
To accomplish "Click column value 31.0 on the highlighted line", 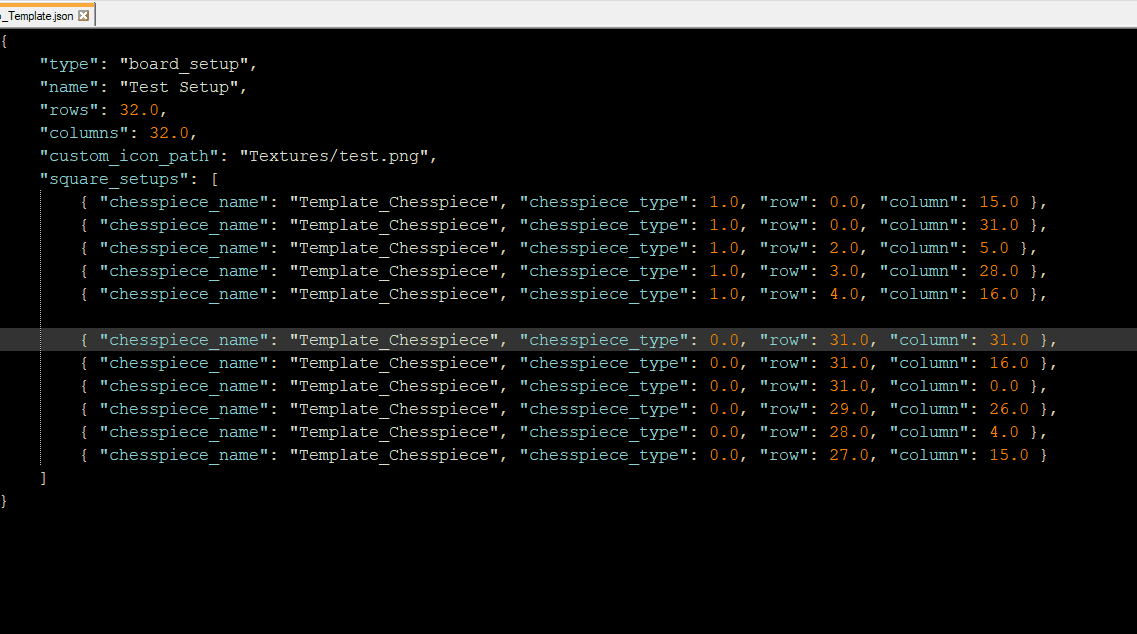I will click(x=1009, y=340).
